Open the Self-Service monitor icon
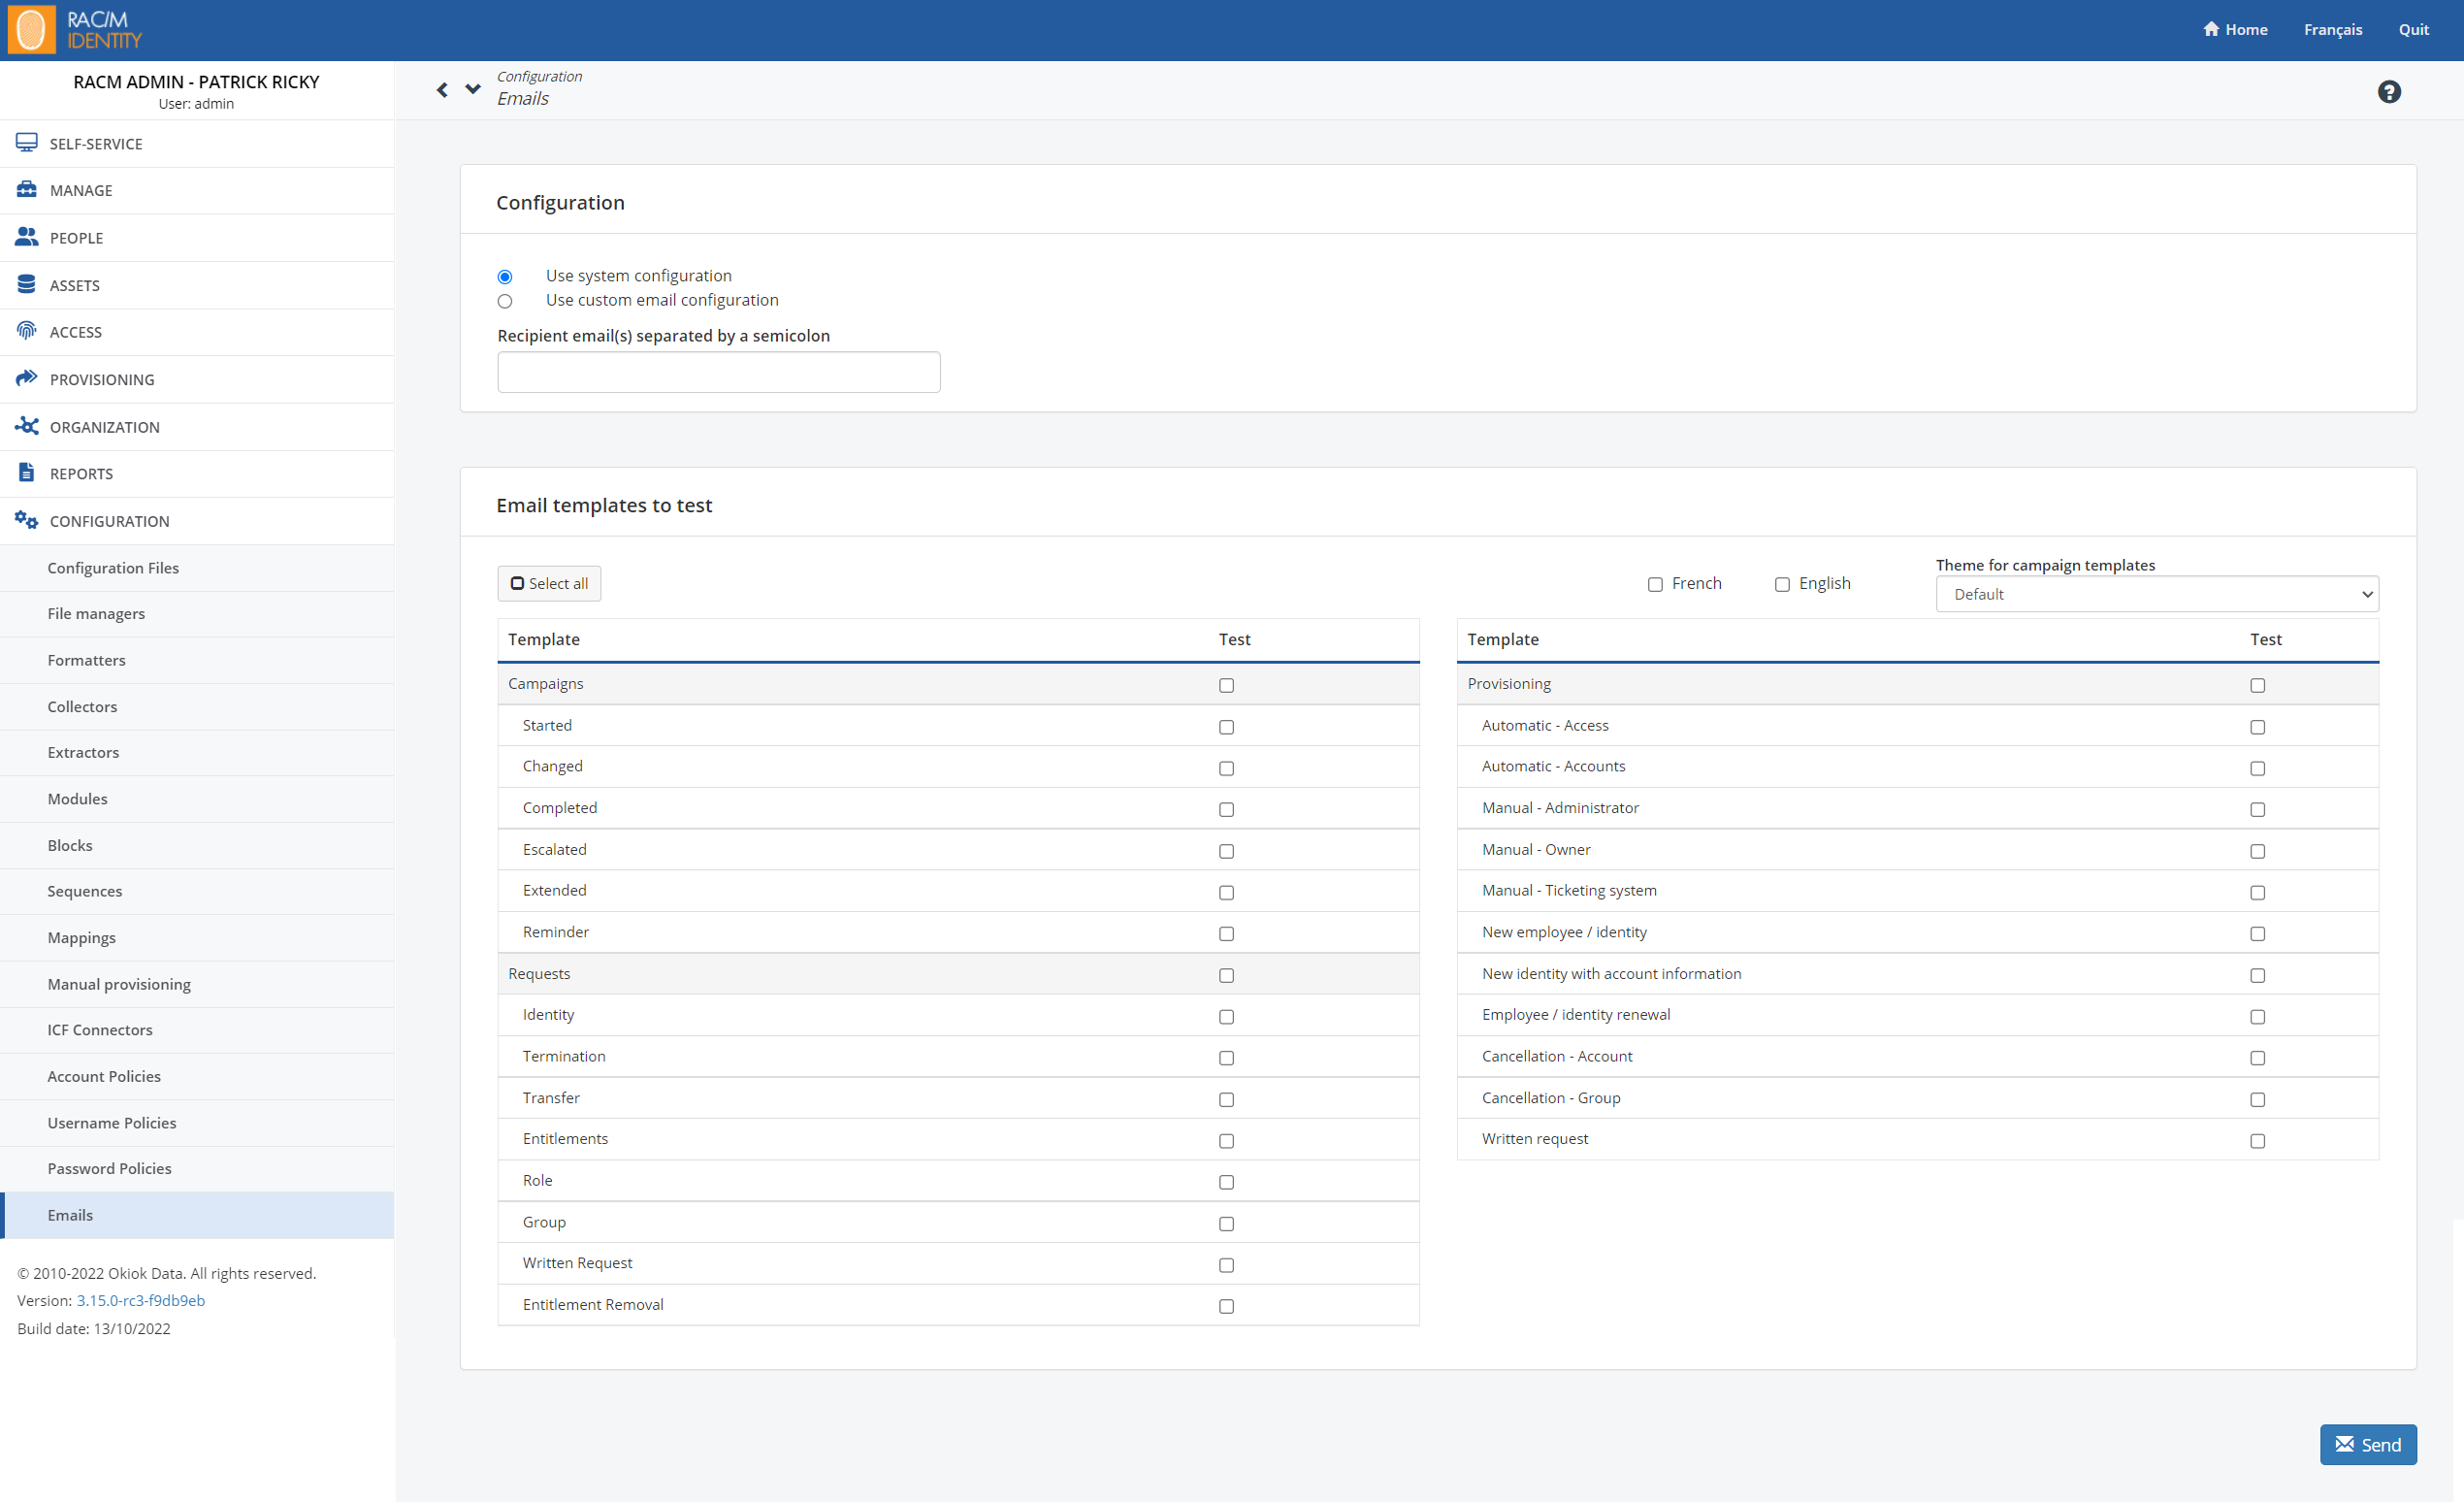2464x1502 pixels. tap(27, 143)
